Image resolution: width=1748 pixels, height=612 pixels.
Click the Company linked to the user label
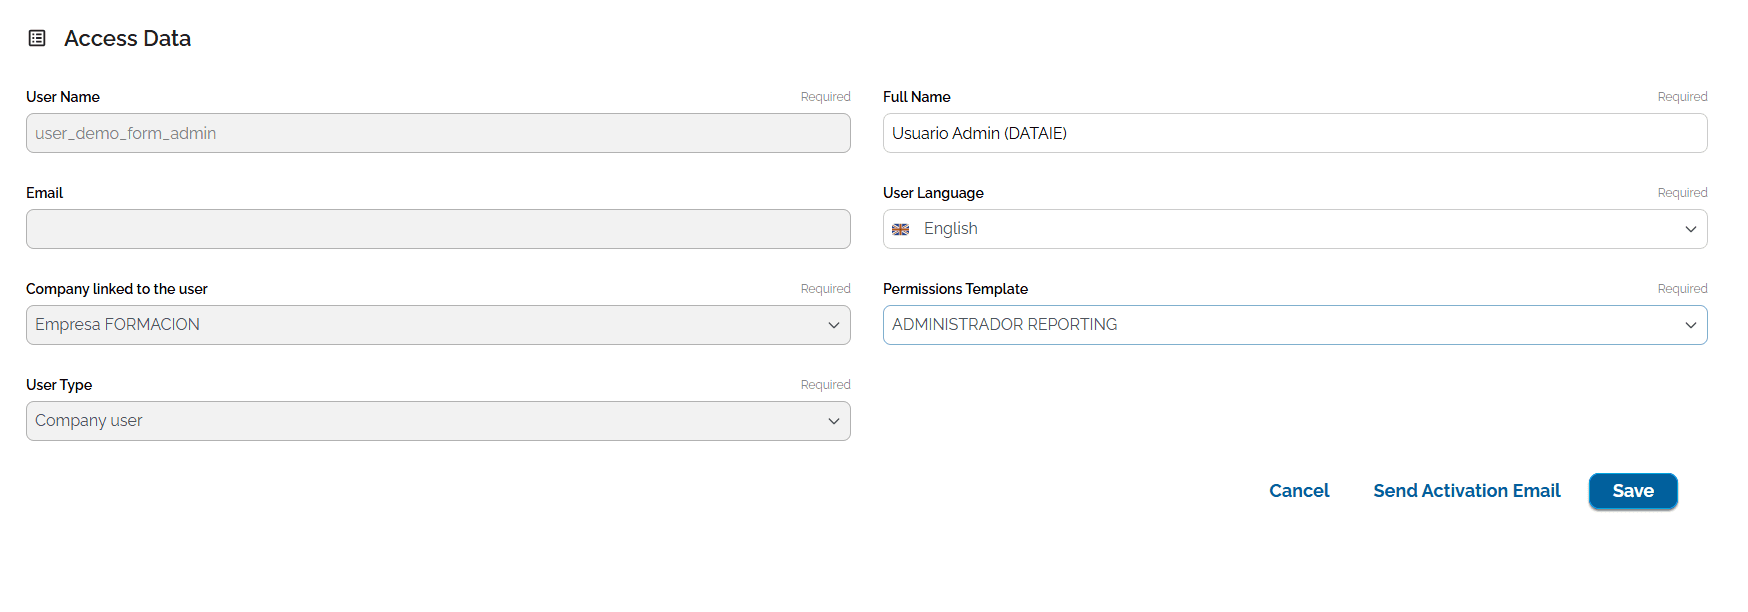[117, 289]
